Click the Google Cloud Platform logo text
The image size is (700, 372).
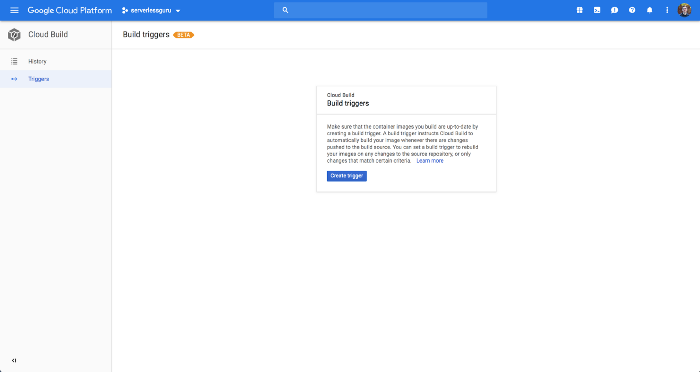(70, 10)
